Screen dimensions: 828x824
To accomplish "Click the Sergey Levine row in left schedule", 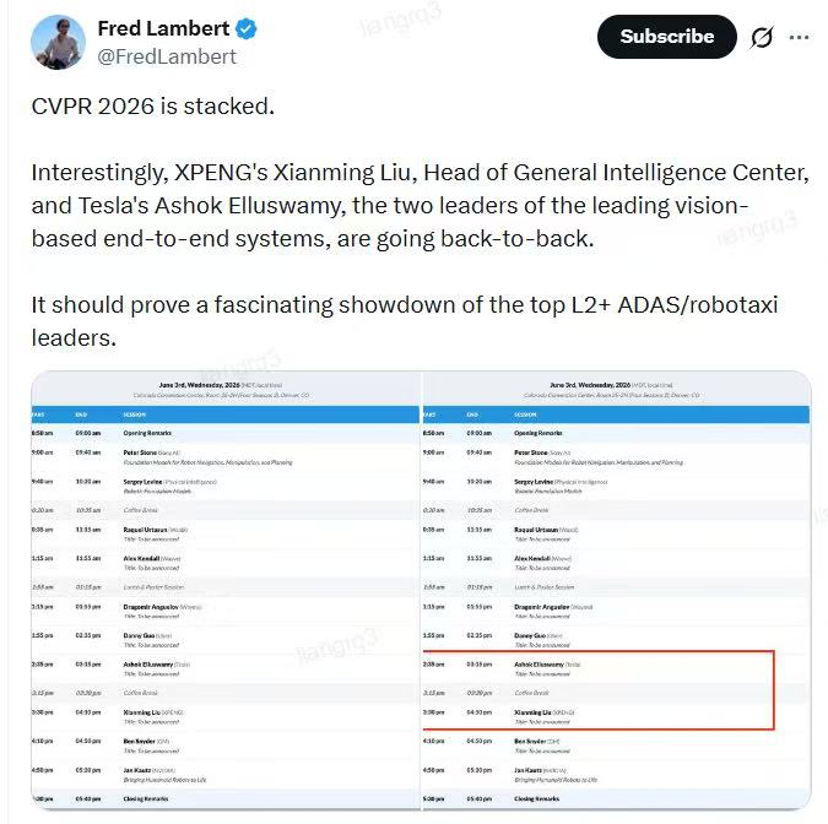I will click(x=225, y=486).
